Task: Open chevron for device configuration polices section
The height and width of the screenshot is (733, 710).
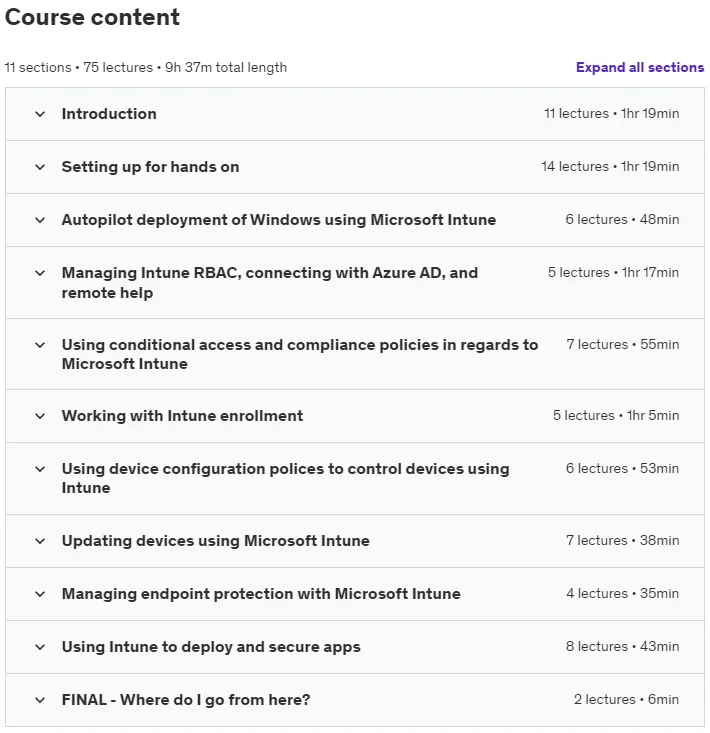Action: point(40,469)
